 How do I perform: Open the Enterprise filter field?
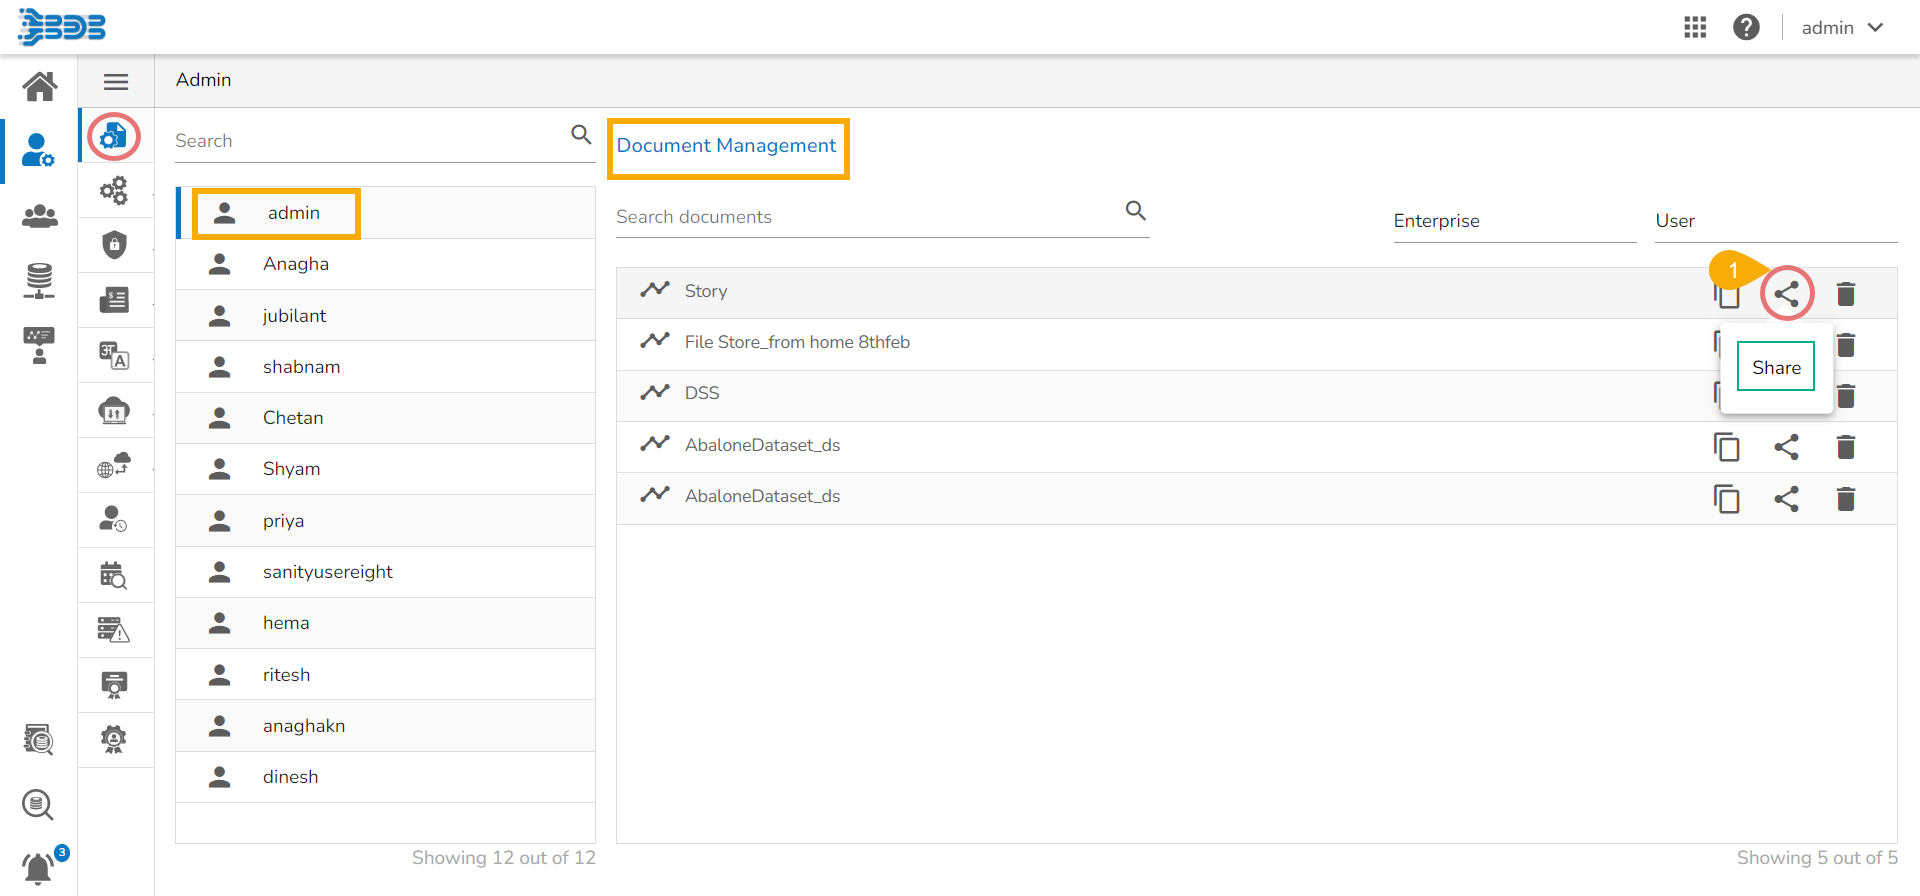point(1514,221)
